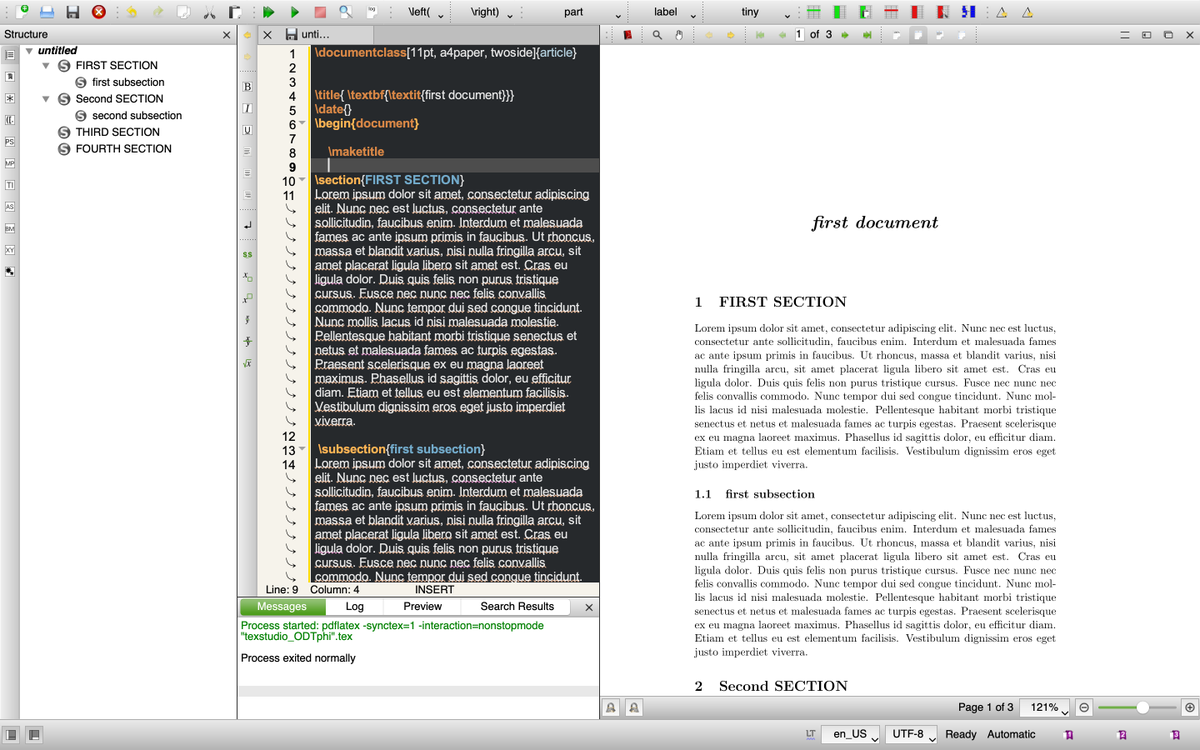Stop compilation with the red square
The height and width of the screenshot is (750, 1200).
[x=320, y=12]
